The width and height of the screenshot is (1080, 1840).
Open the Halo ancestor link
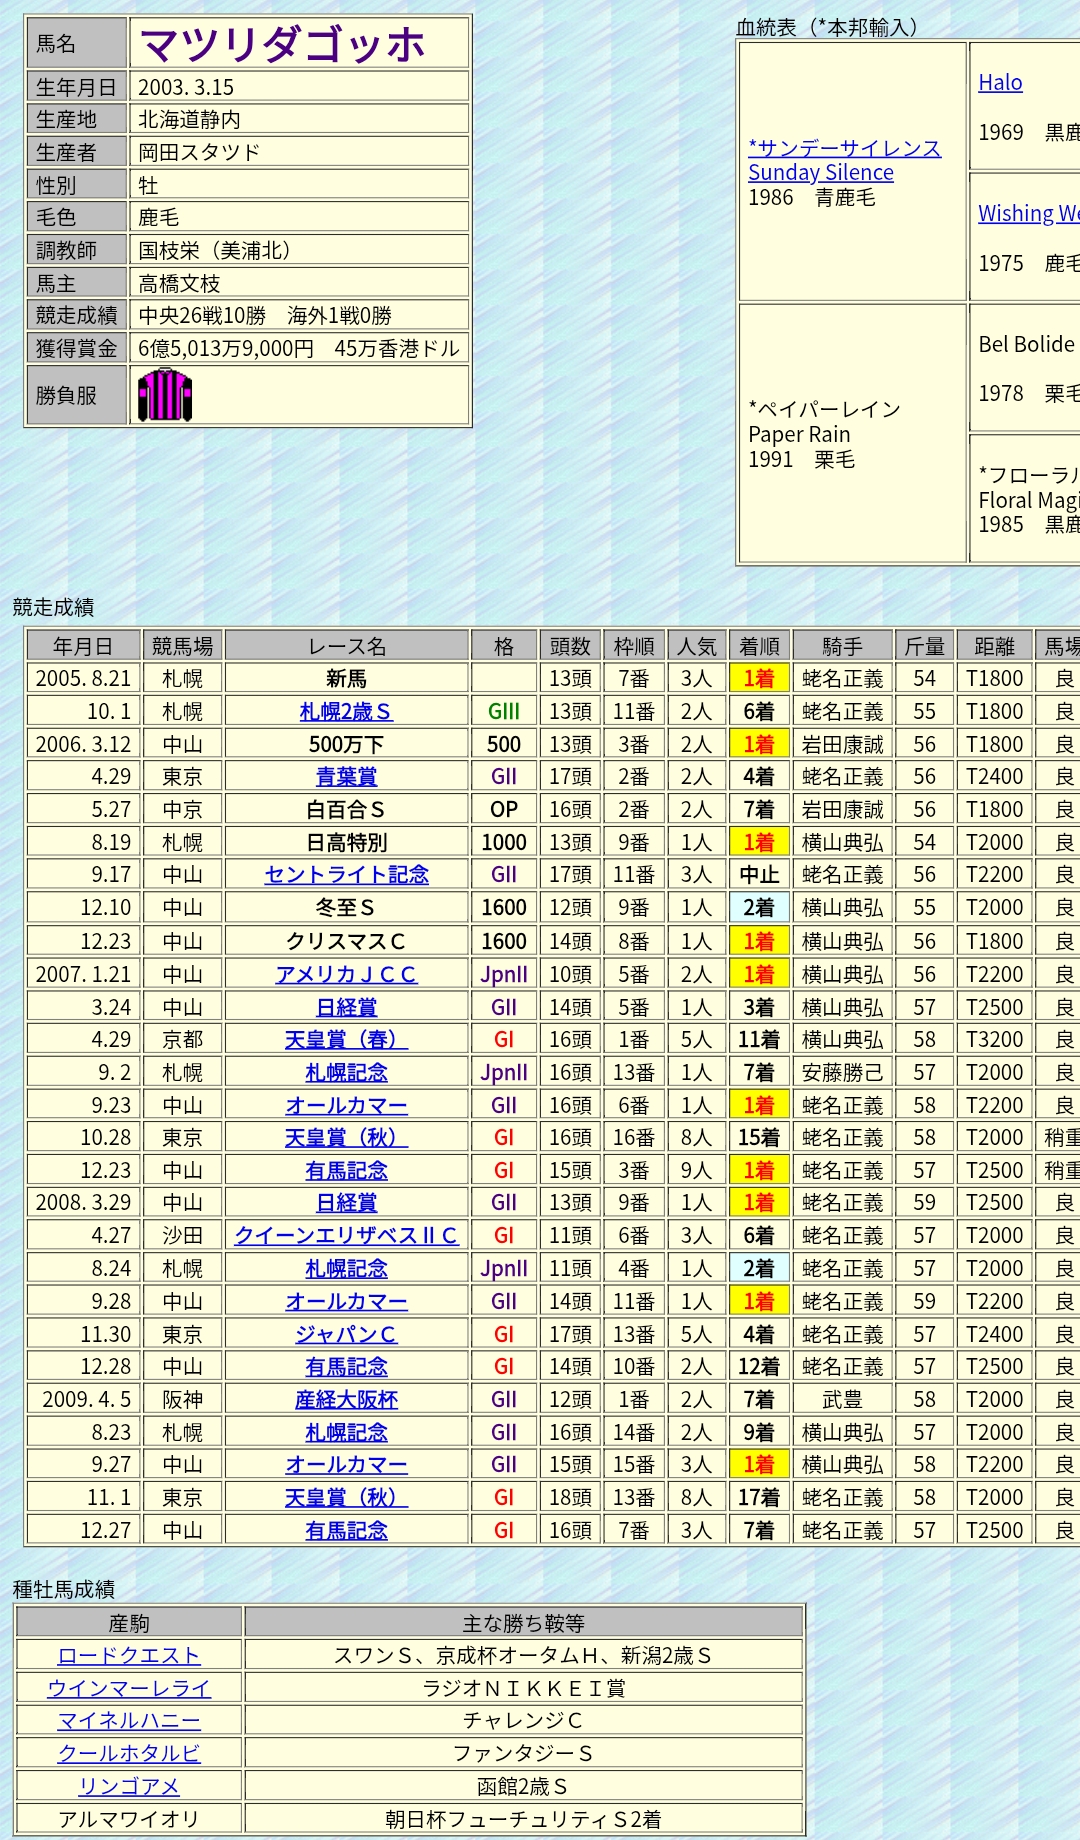click(1000, 83)
